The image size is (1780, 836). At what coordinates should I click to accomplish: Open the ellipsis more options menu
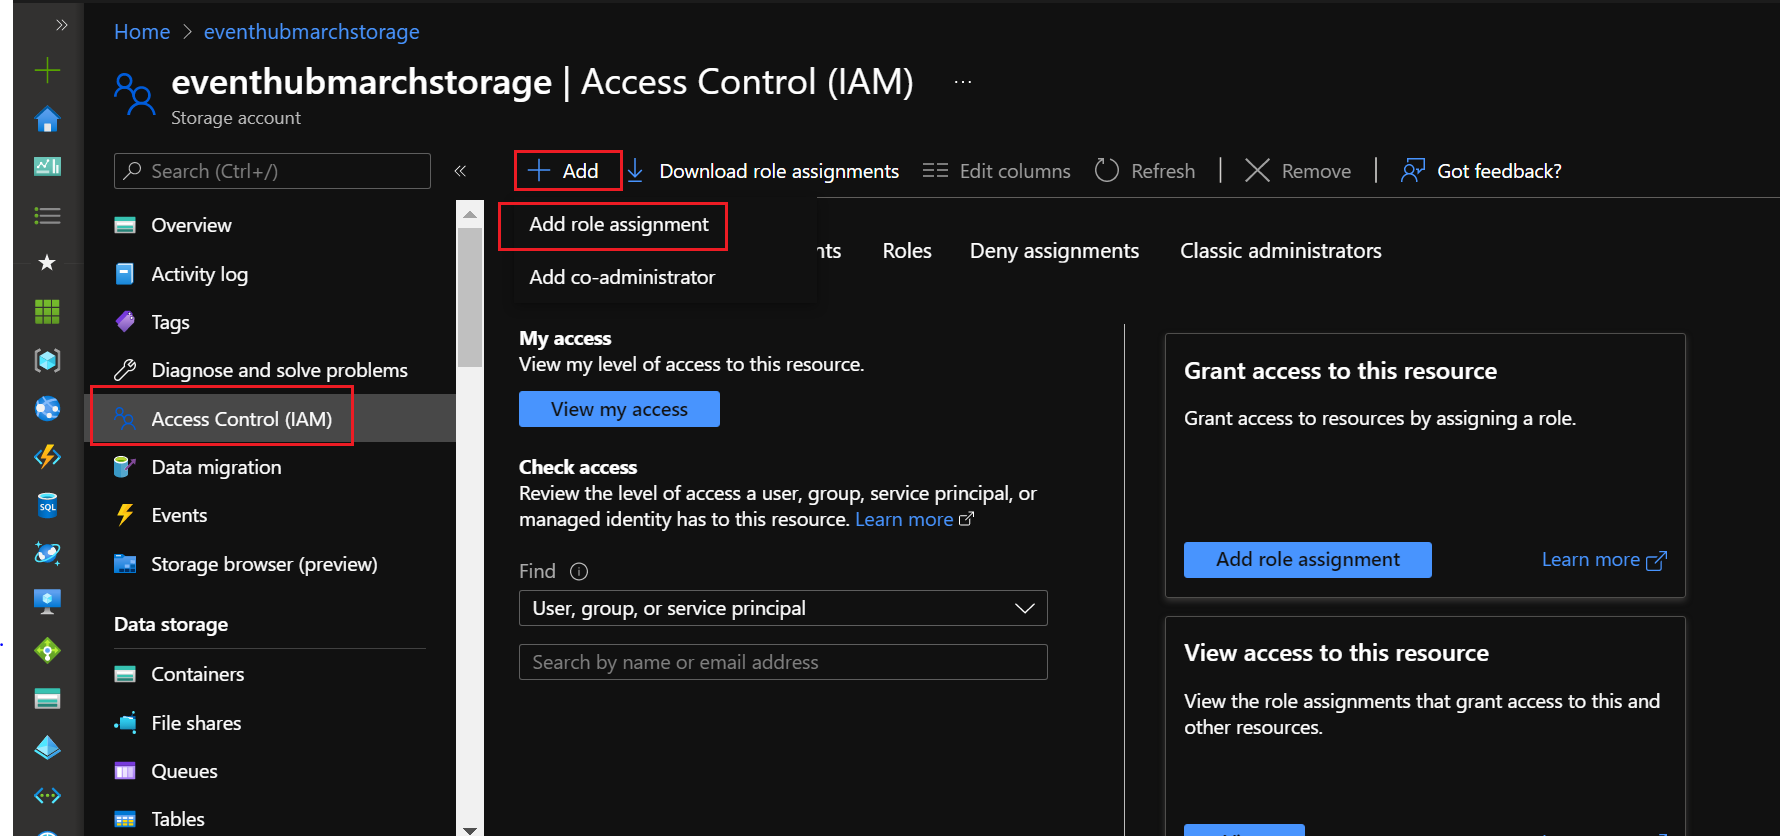[x=963, y=82]
